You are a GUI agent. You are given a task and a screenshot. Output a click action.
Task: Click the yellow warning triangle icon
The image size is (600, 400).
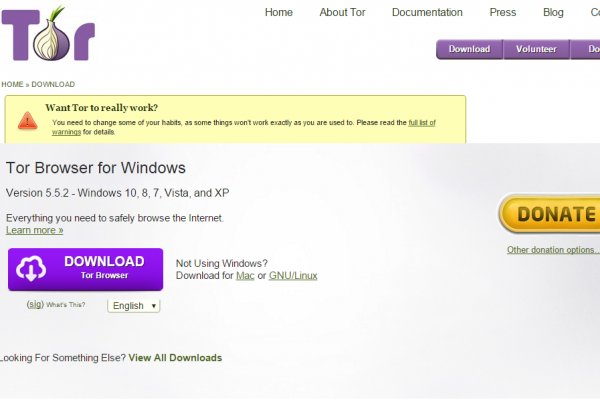click(27, 120)
